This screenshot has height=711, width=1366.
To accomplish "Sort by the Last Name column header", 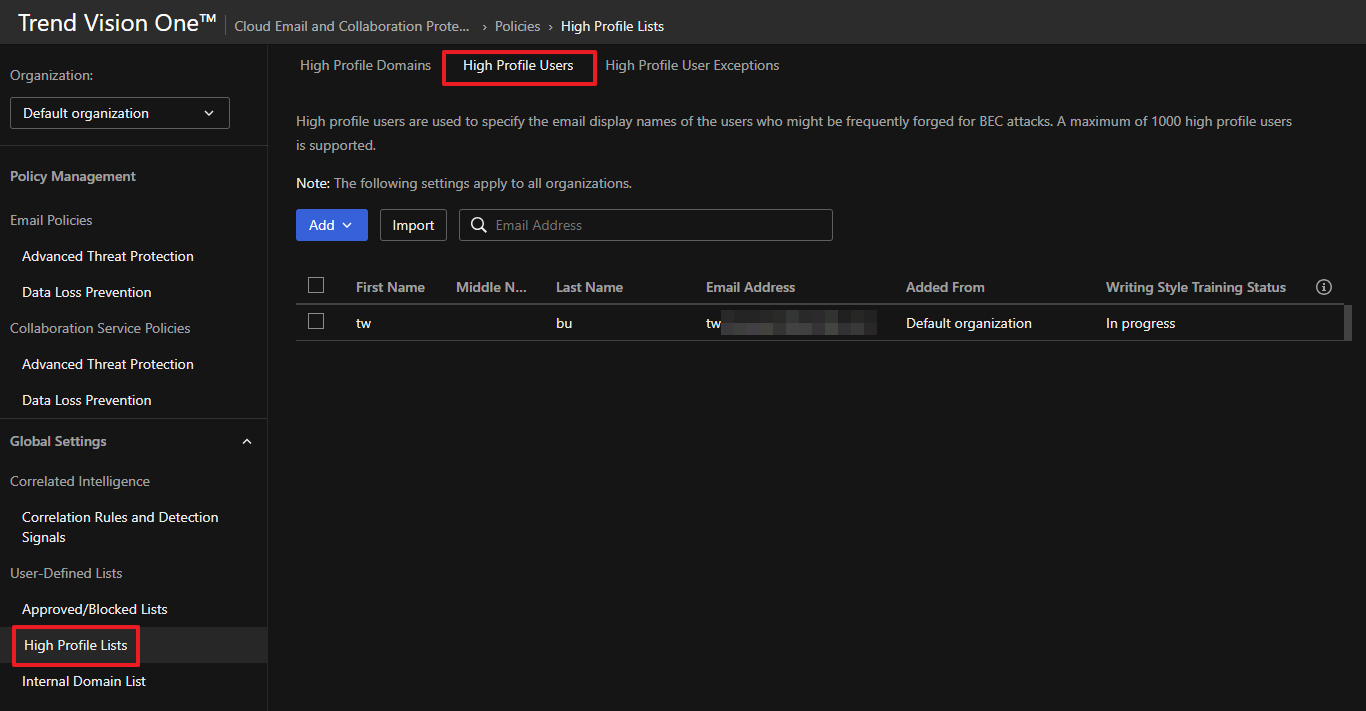I will 589,287.
